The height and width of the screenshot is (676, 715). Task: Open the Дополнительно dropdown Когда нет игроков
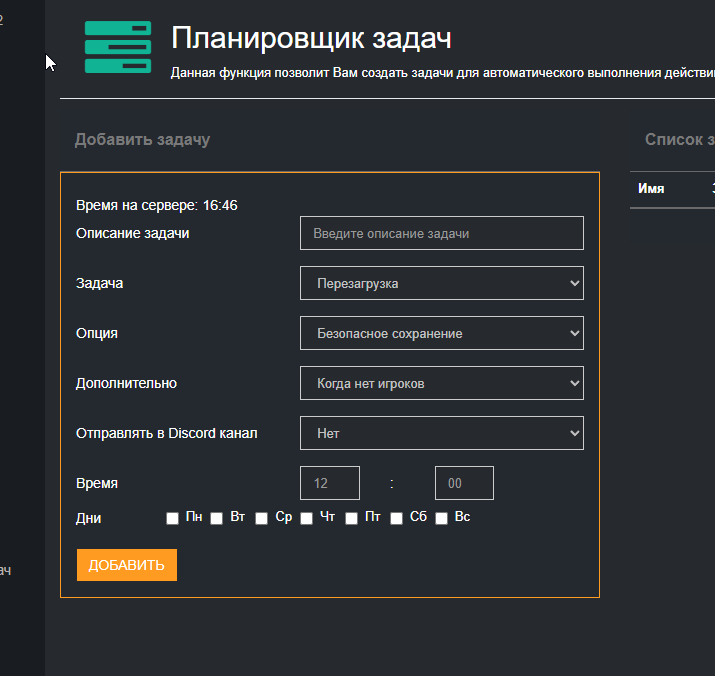tap(441, 383)
